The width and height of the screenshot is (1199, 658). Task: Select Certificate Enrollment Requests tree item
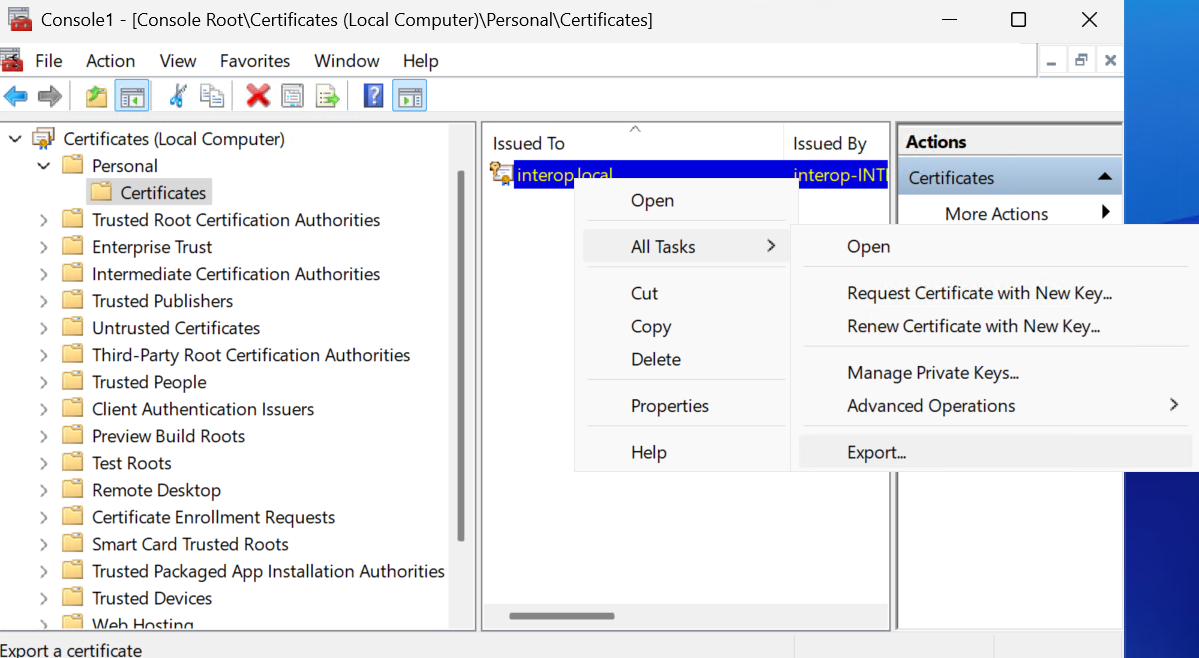click(213, 517)
